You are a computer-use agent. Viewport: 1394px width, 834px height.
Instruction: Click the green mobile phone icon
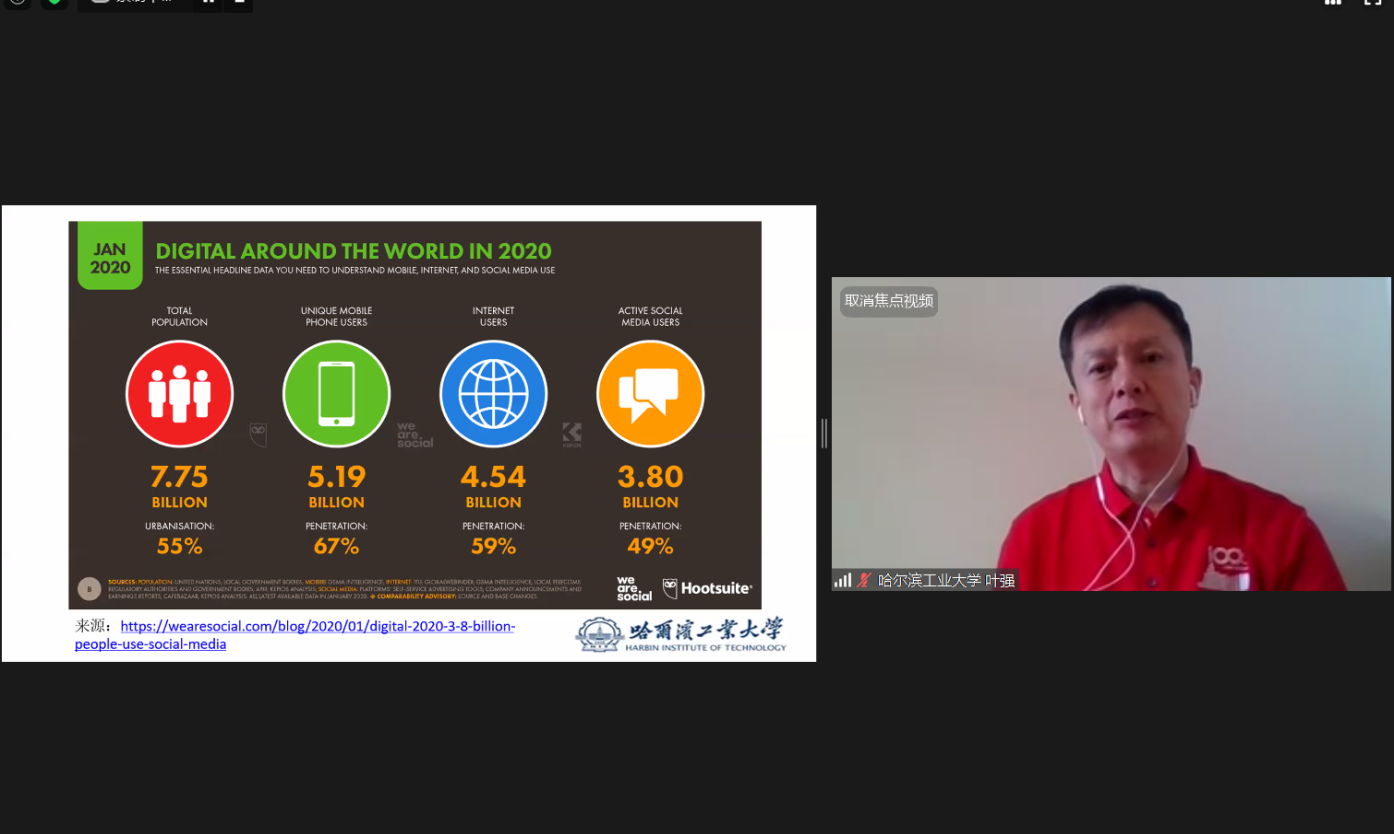click(x=336, y=394)
